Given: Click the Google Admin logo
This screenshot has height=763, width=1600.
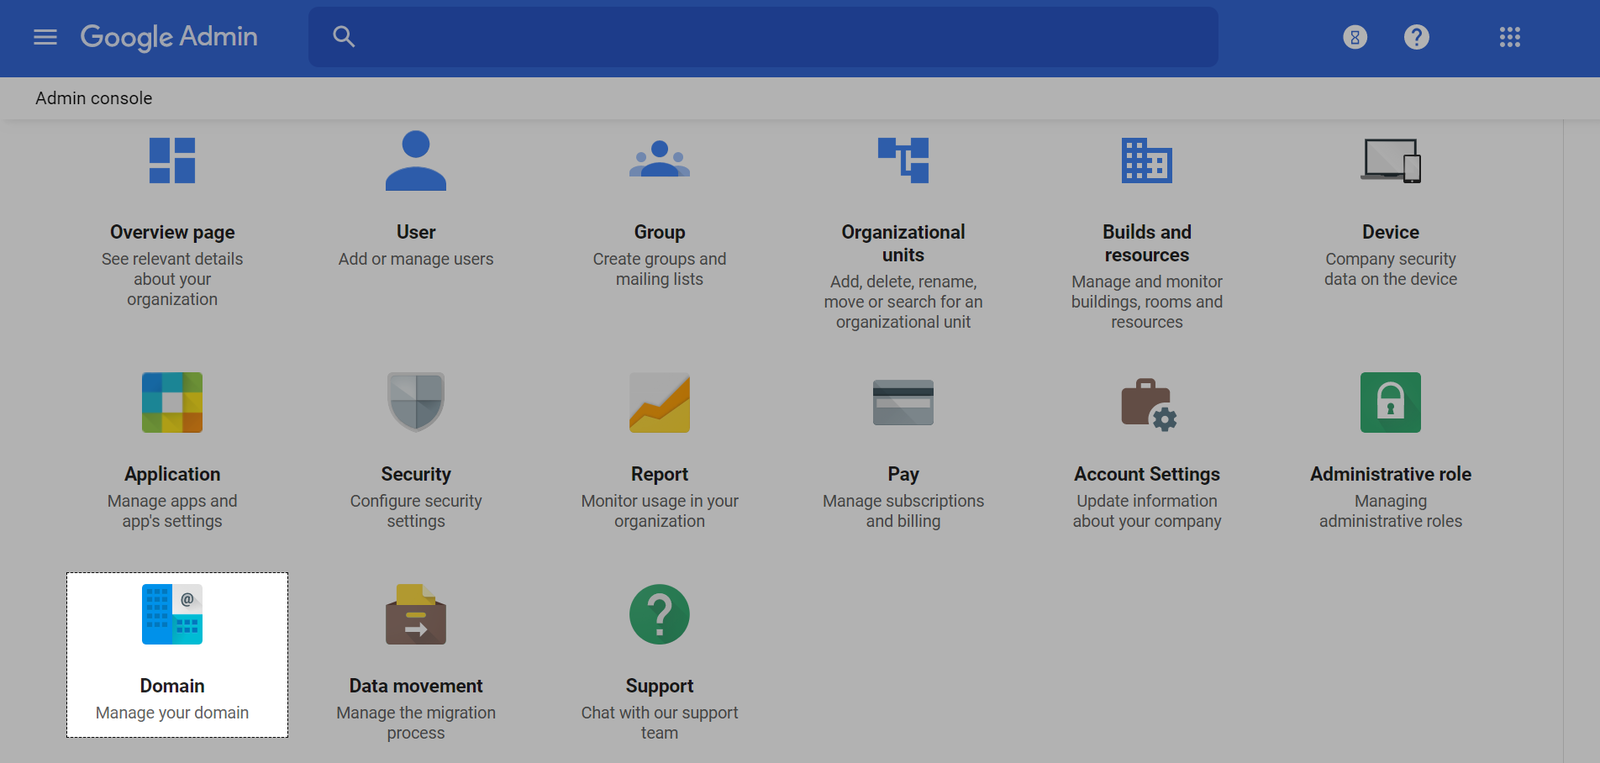Looking at the screenshot, I should click(x=169, y=37).
